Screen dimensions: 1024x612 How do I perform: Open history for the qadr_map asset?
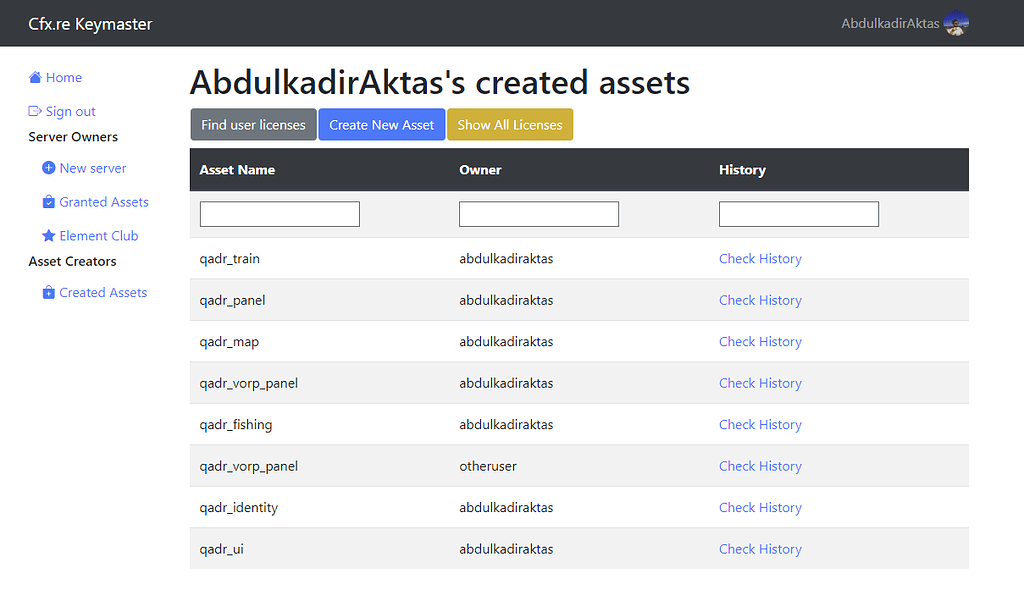[760, 341]
